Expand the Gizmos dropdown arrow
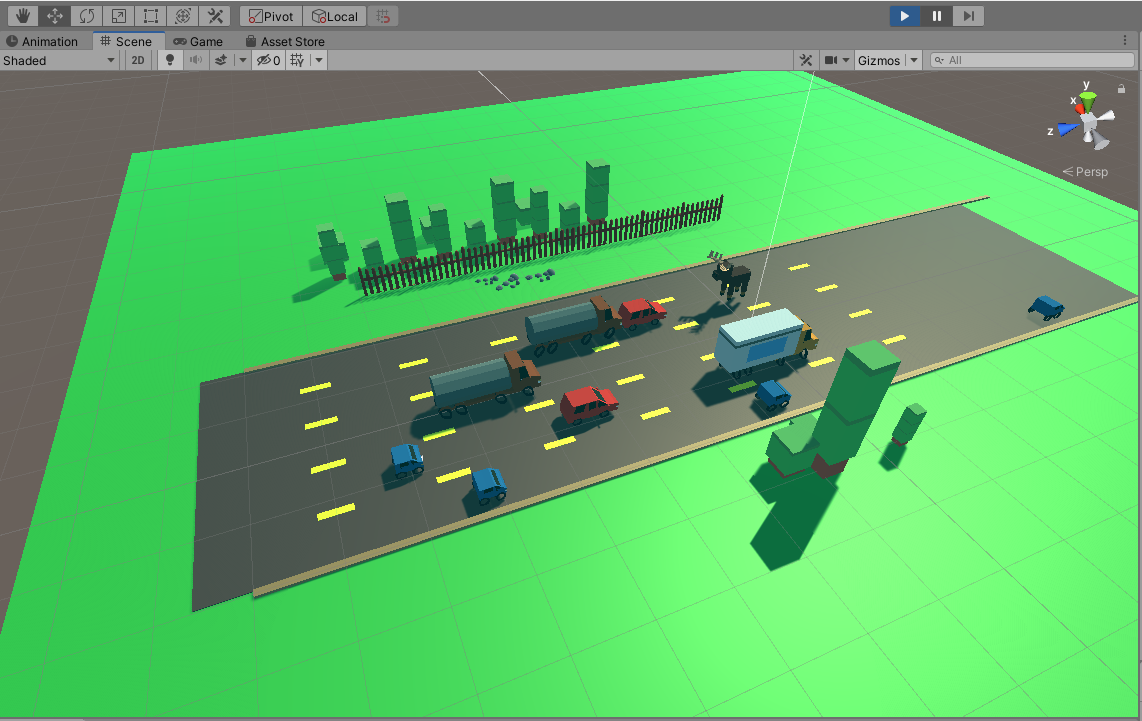Image resolution: width=1142 pixels, height=721 pixels. coord(913,60)
